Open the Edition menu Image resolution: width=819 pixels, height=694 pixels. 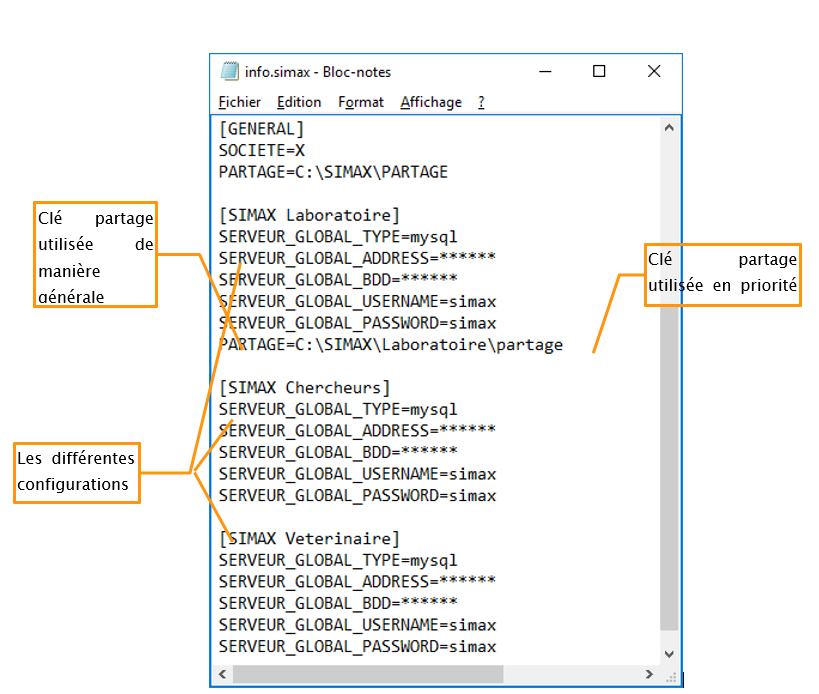pyautogui.click(x=299, y=102)
